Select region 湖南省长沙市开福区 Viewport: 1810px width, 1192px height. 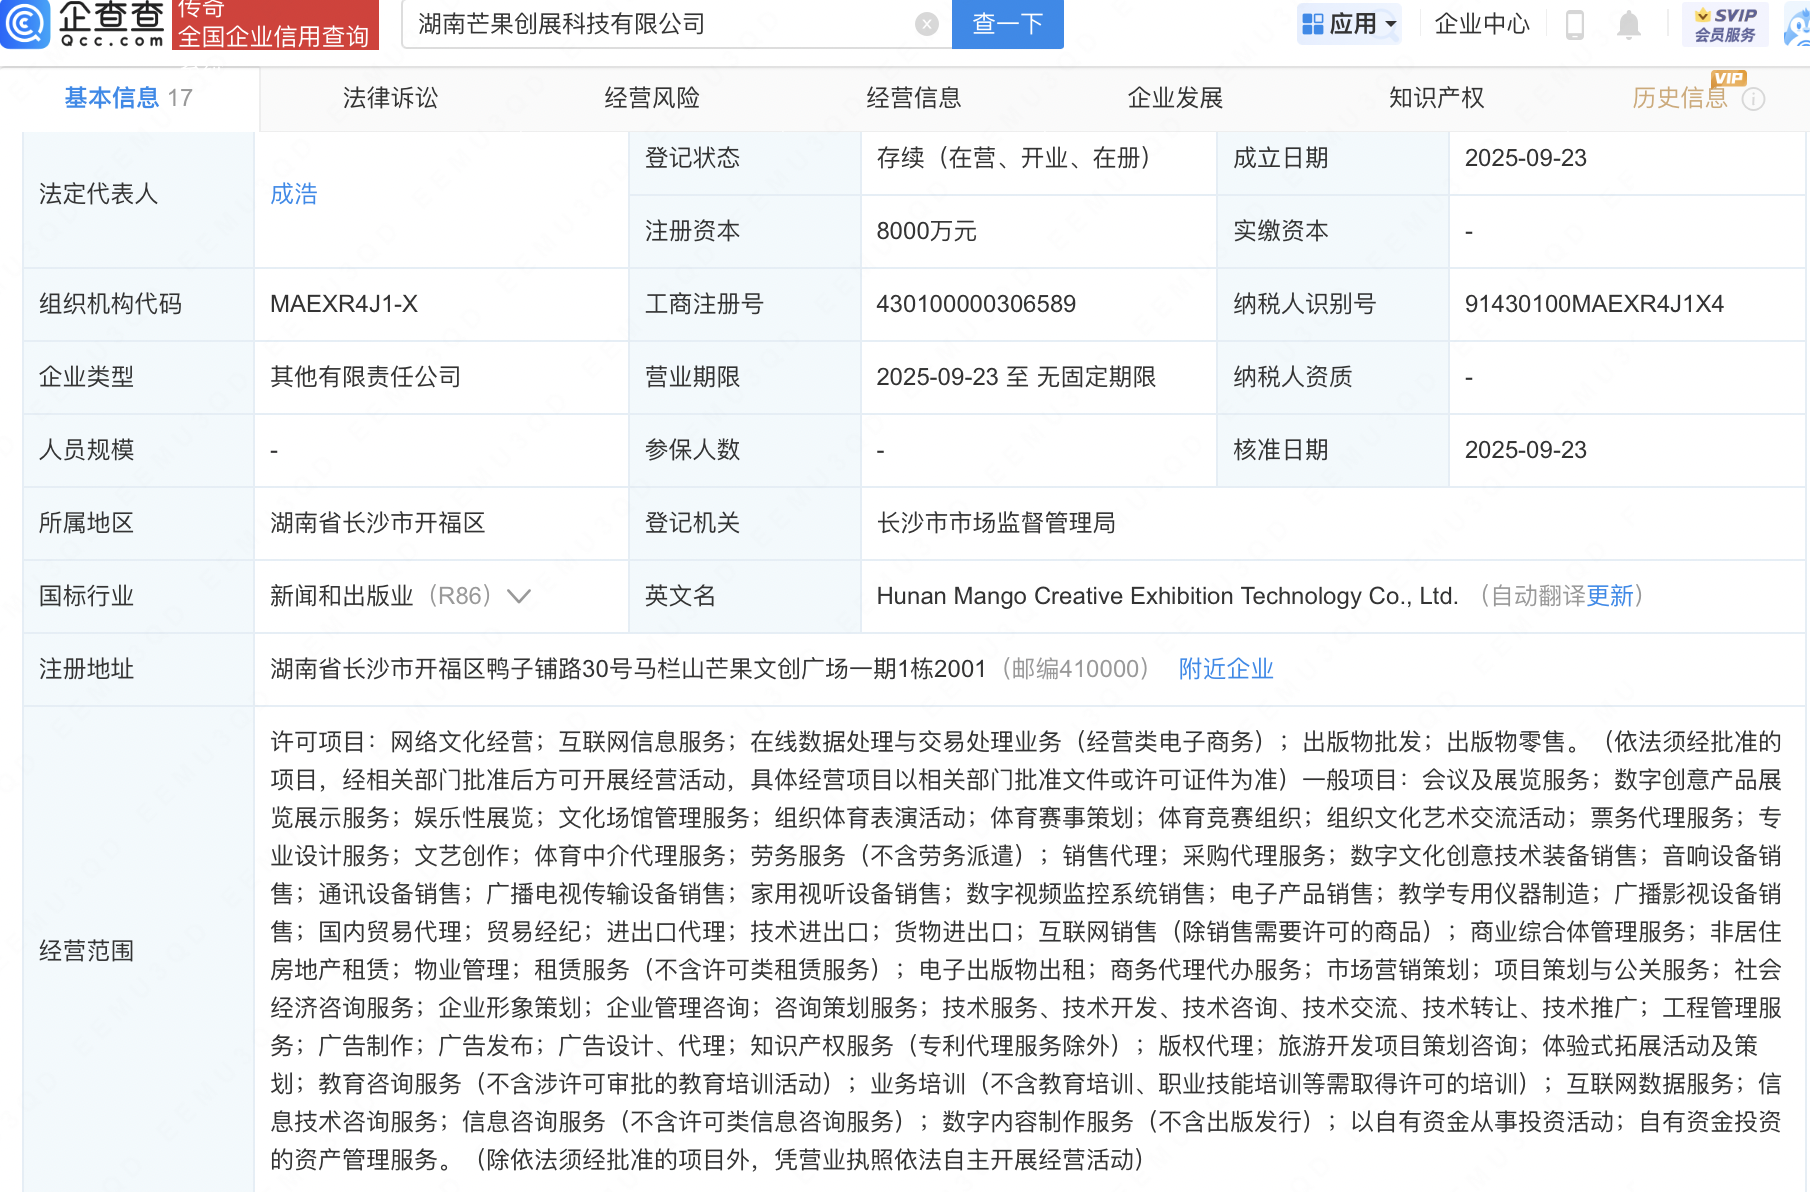click(378, 523)
